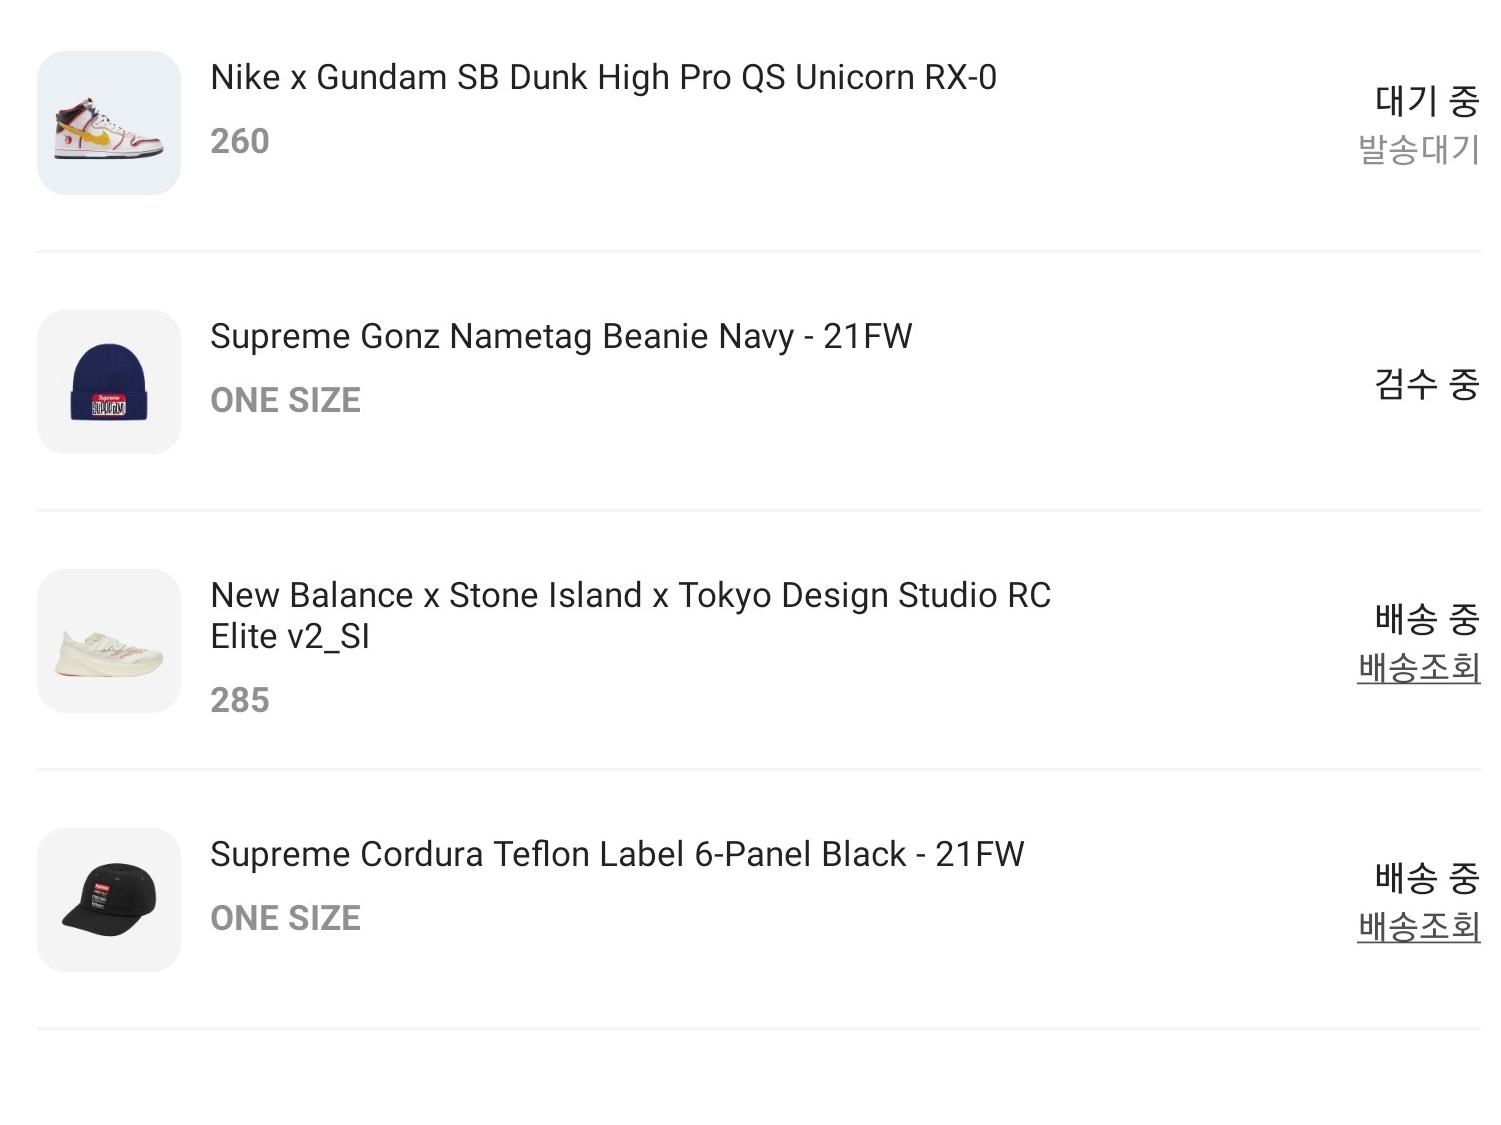Open the Nike Gundam Dunk High thumbnail
The width and height of the screenshot is (1501, 1125).
click(x=109, y=123)
